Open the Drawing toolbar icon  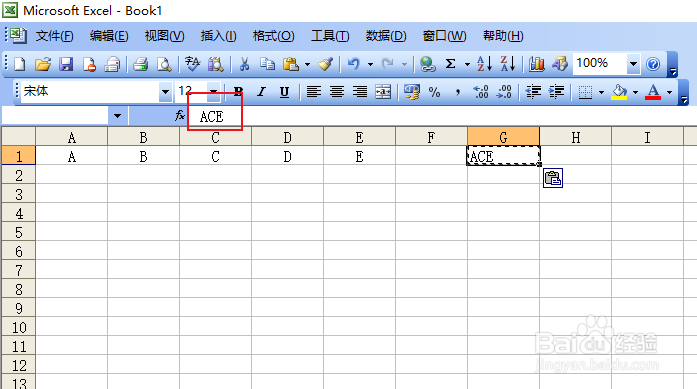[560, 64]
